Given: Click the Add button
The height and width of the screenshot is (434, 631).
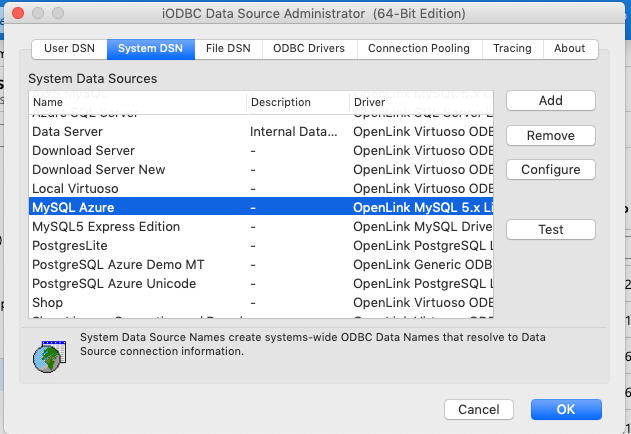Looking at the screenshot, I should tap(550, 101).
